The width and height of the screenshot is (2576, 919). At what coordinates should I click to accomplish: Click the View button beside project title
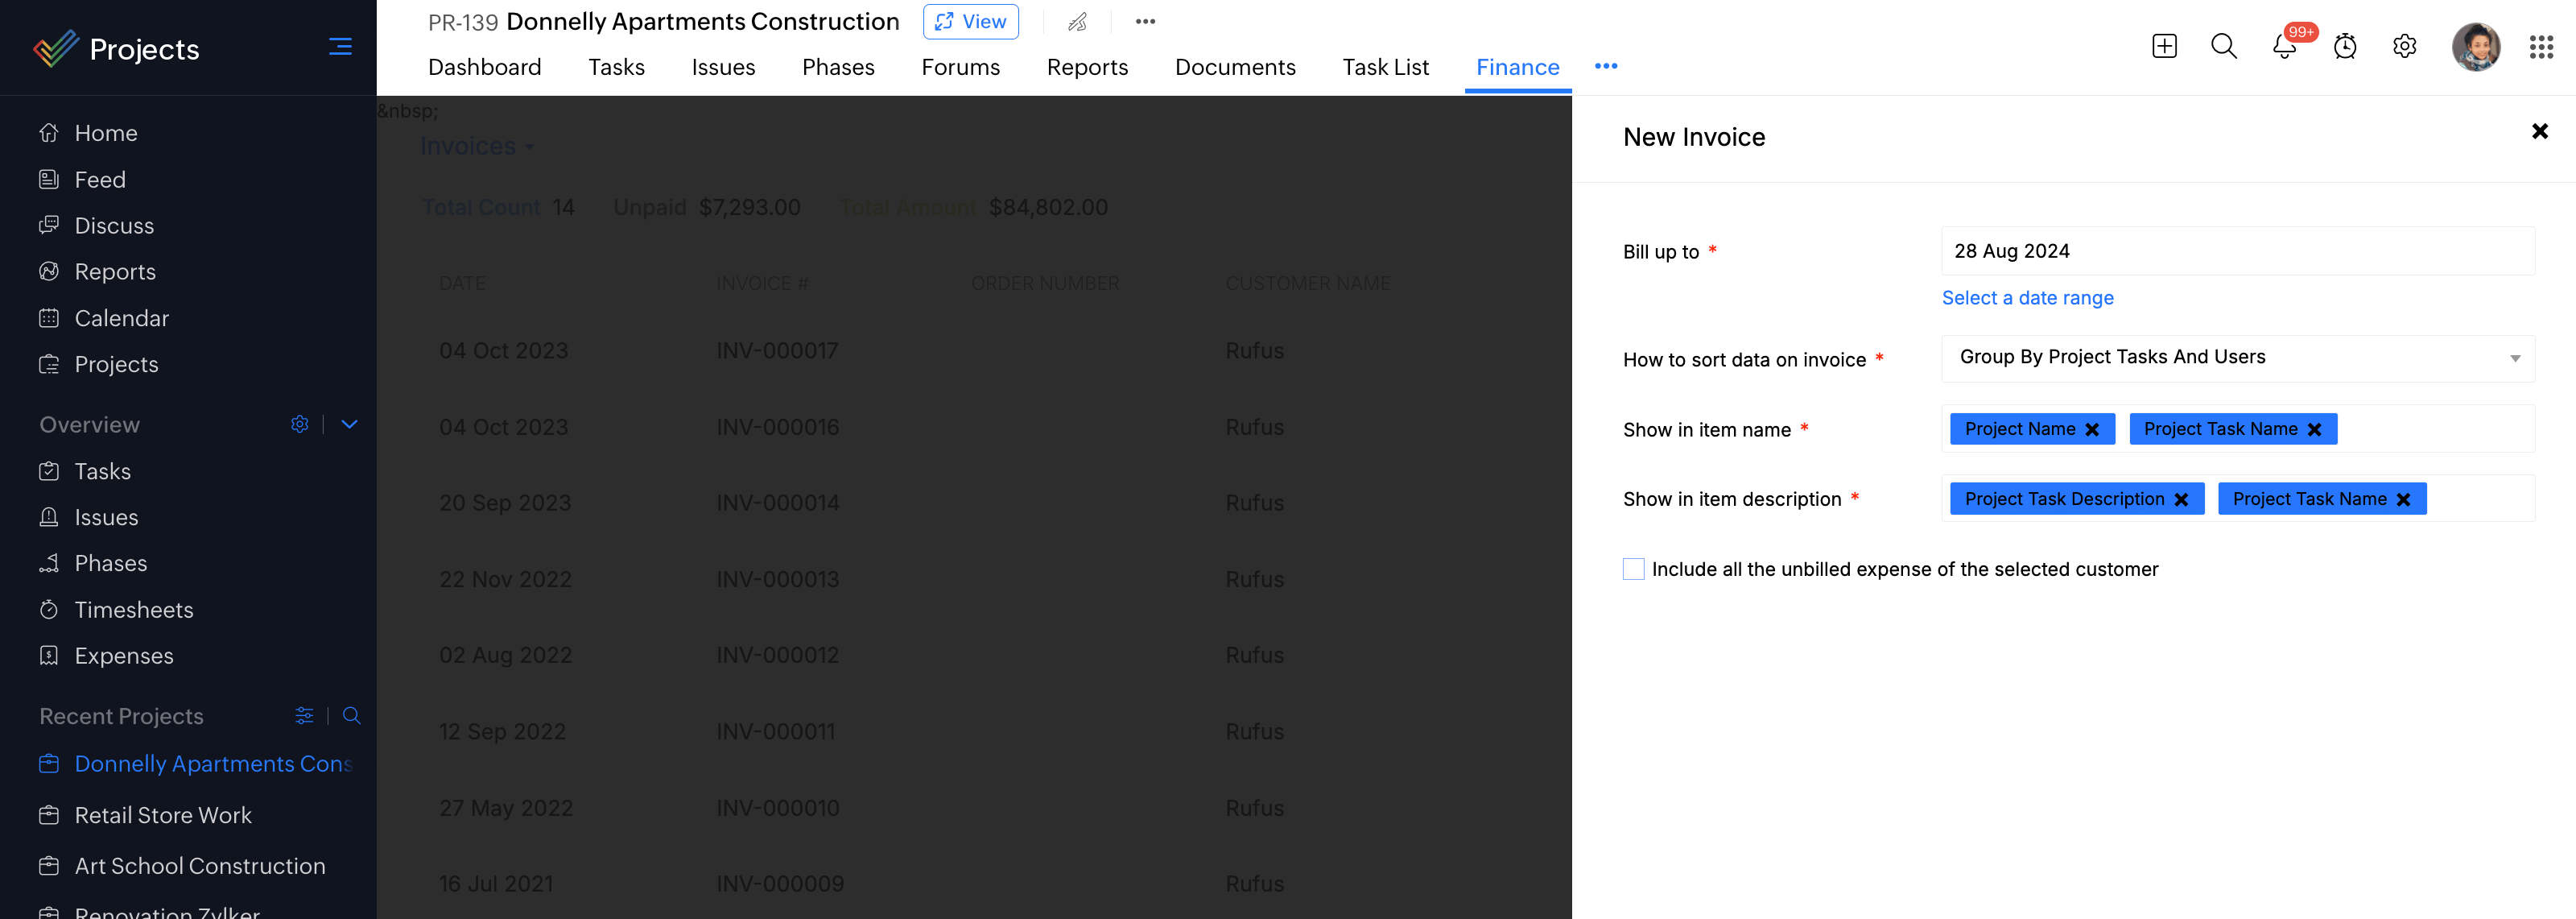970,22
